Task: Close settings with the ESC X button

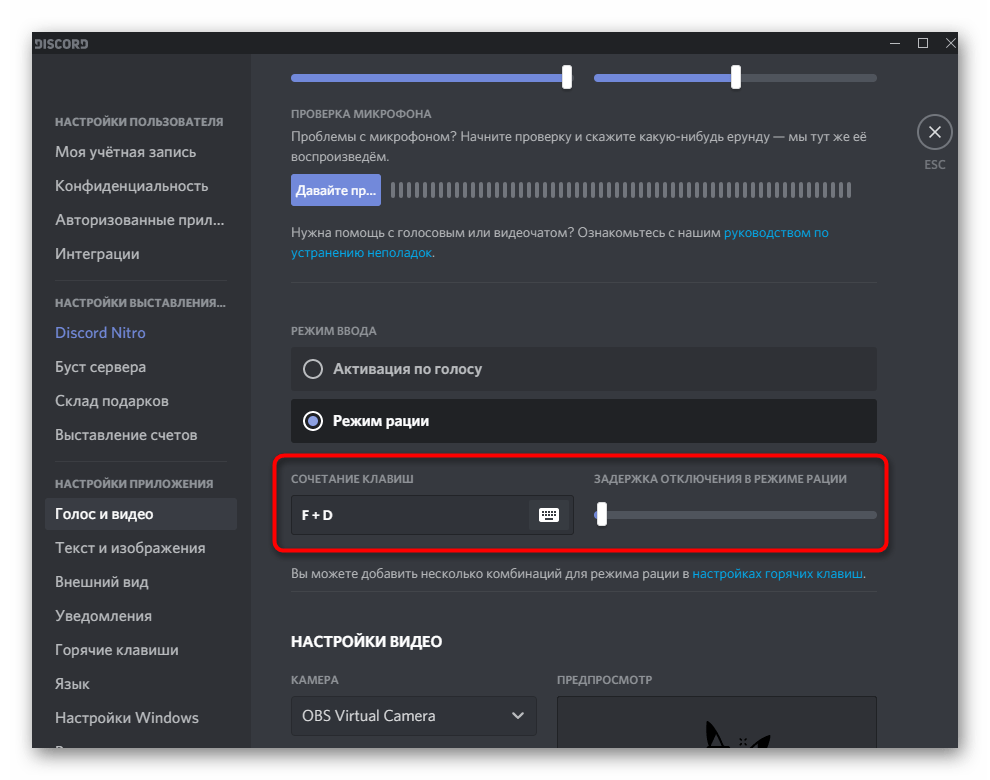Action: pos(934,132)
